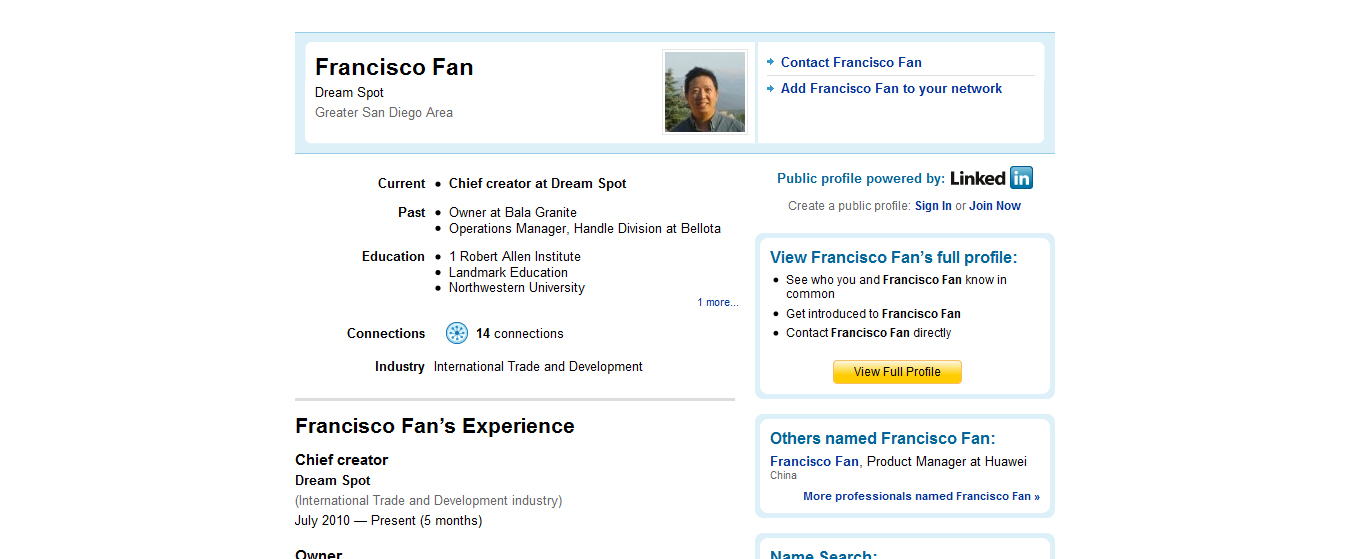Click the '14 connections' text
Viewport: 1347px width, 559px height.
[519, 334]
